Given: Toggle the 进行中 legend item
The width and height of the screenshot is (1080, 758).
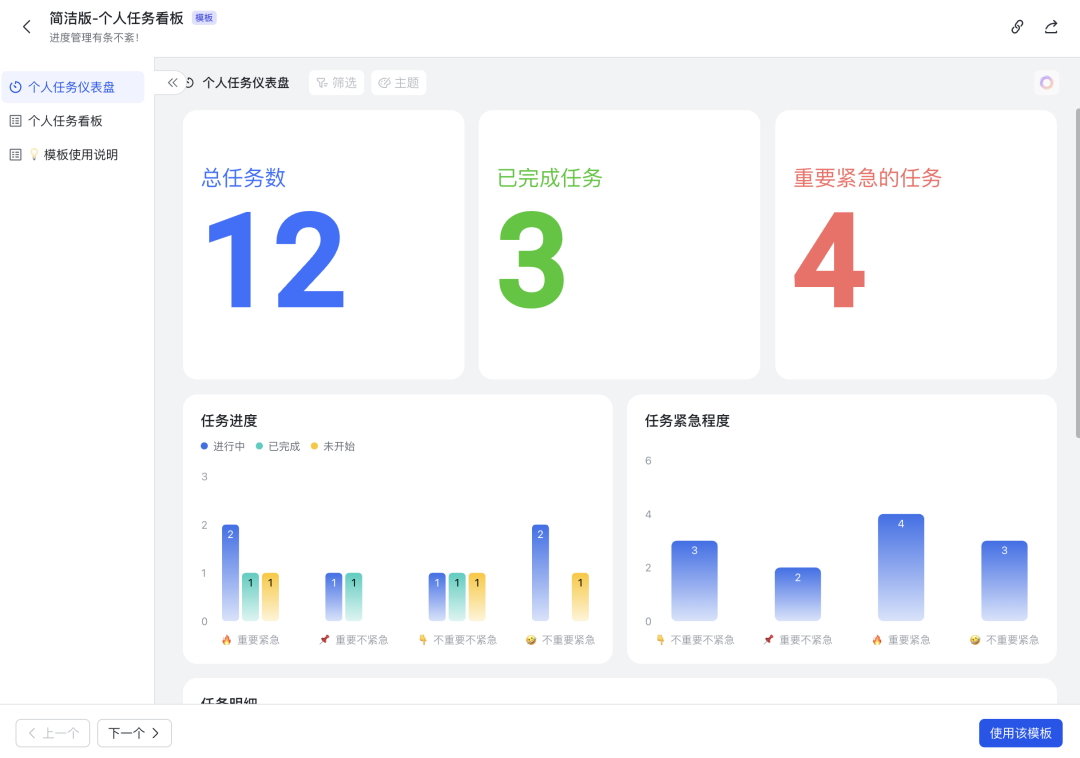Looking at the screenshot, I should pyautogui.click(x=222, y=446).
